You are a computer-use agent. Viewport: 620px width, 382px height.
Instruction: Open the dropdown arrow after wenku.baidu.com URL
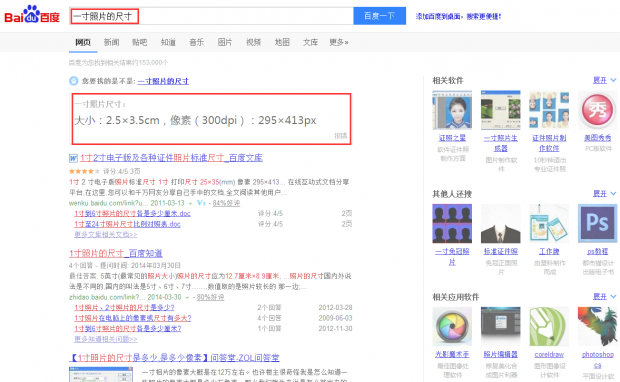(x=190, y=203)
